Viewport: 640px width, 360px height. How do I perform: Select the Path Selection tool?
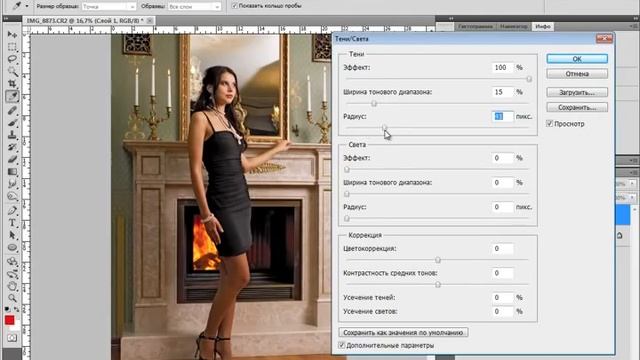click(x=12, y=235)
